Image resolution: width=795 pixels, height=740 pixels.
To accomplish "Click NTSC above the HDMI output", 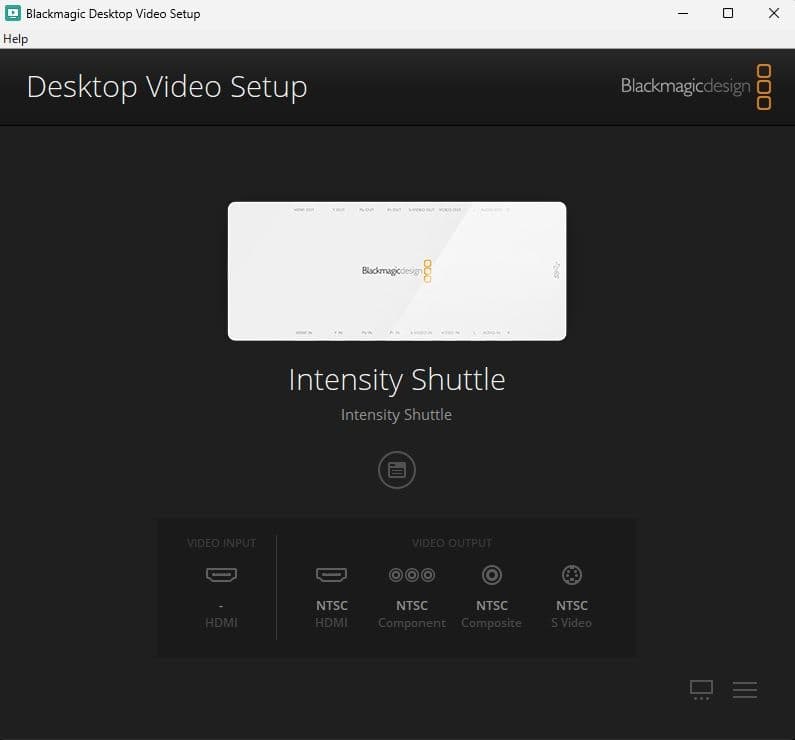I will click(332, 606).
